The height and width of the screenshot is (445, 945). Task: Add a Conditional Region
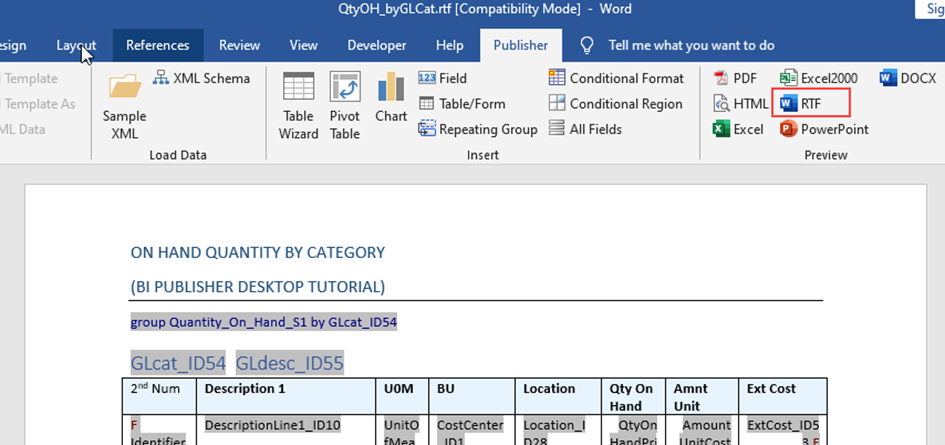(x=615, y=104)
